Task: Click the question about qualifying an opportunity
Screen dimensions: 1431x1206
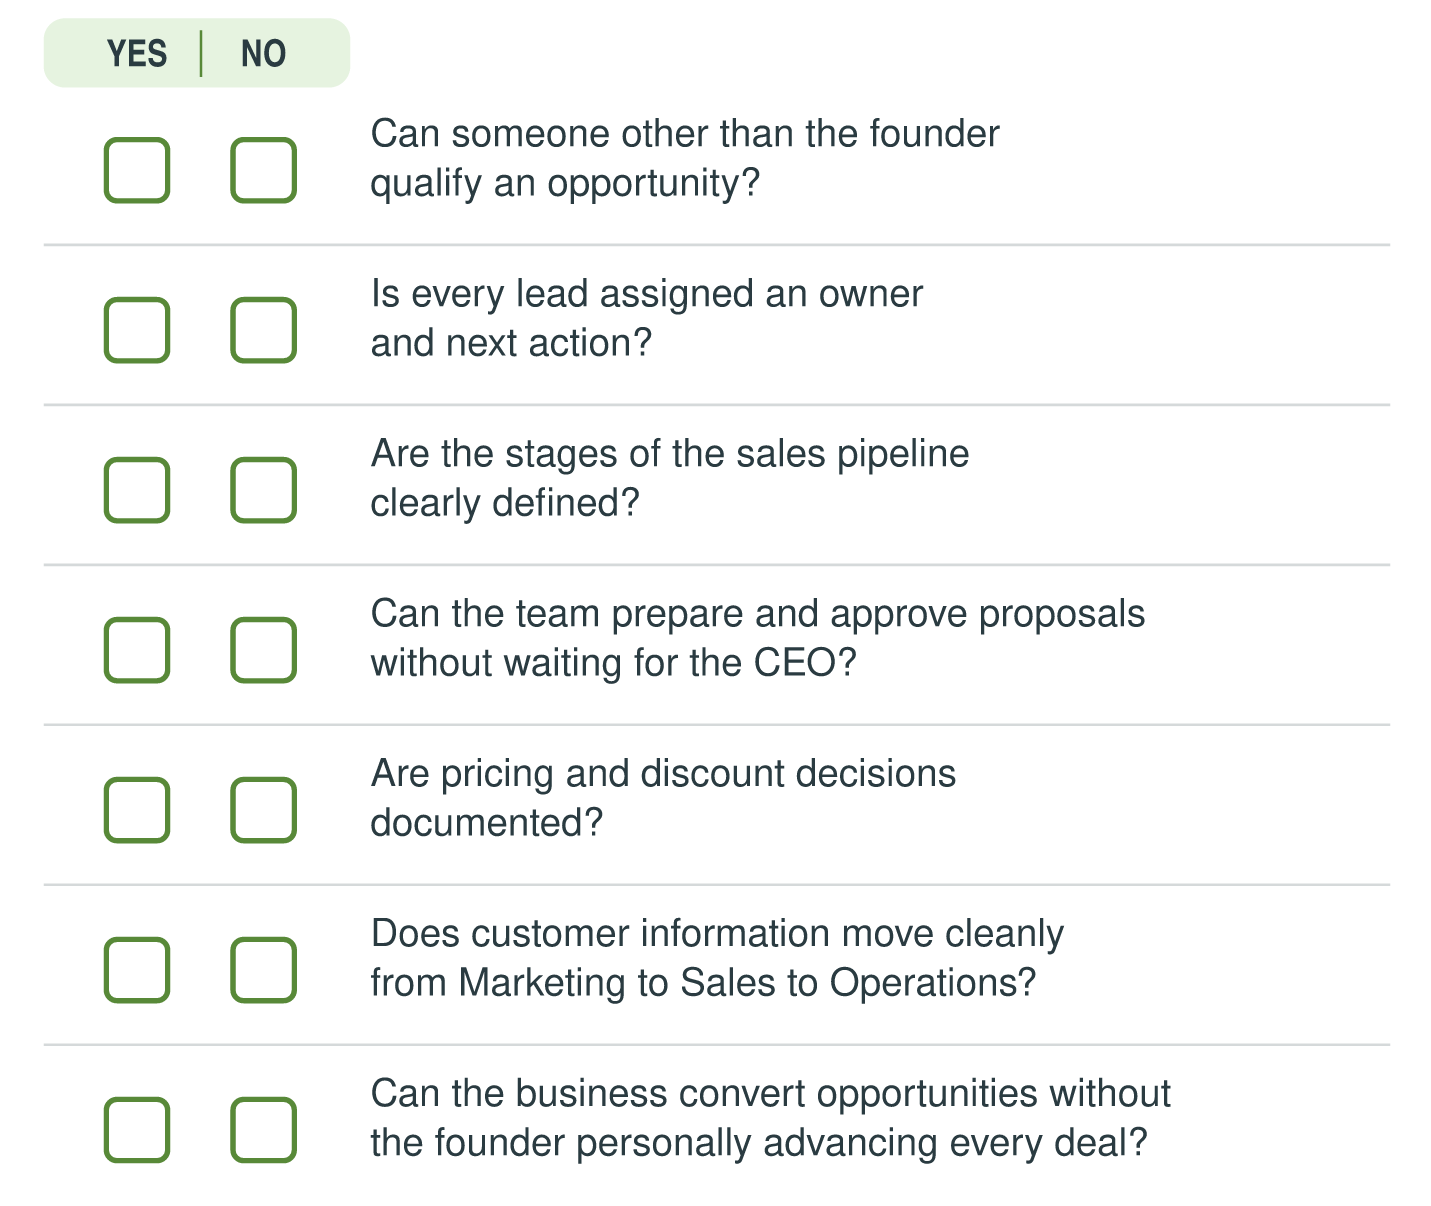Action: tap(685, 158)
